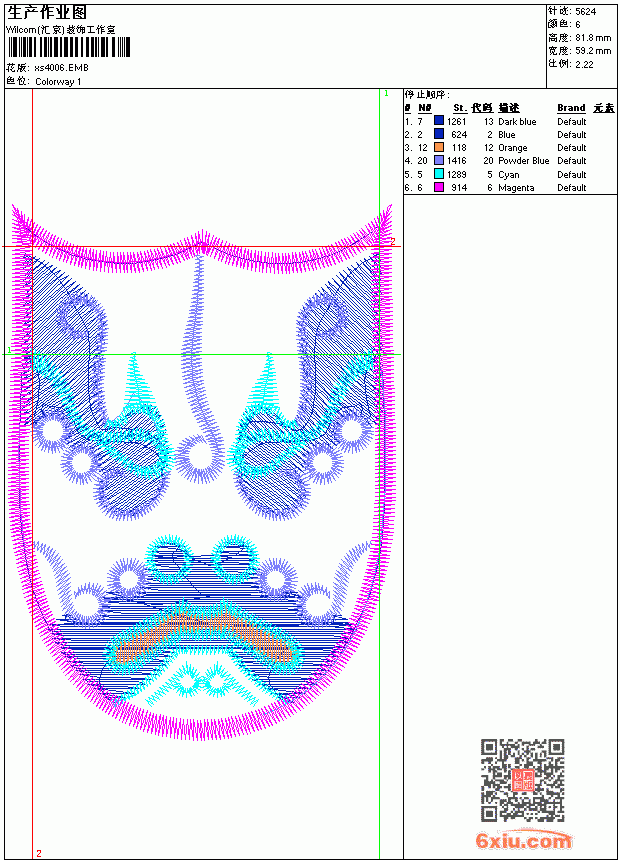Click the QR code image
Image resolution: width=620 pixels, height=860 pixels.
point(522,780)
